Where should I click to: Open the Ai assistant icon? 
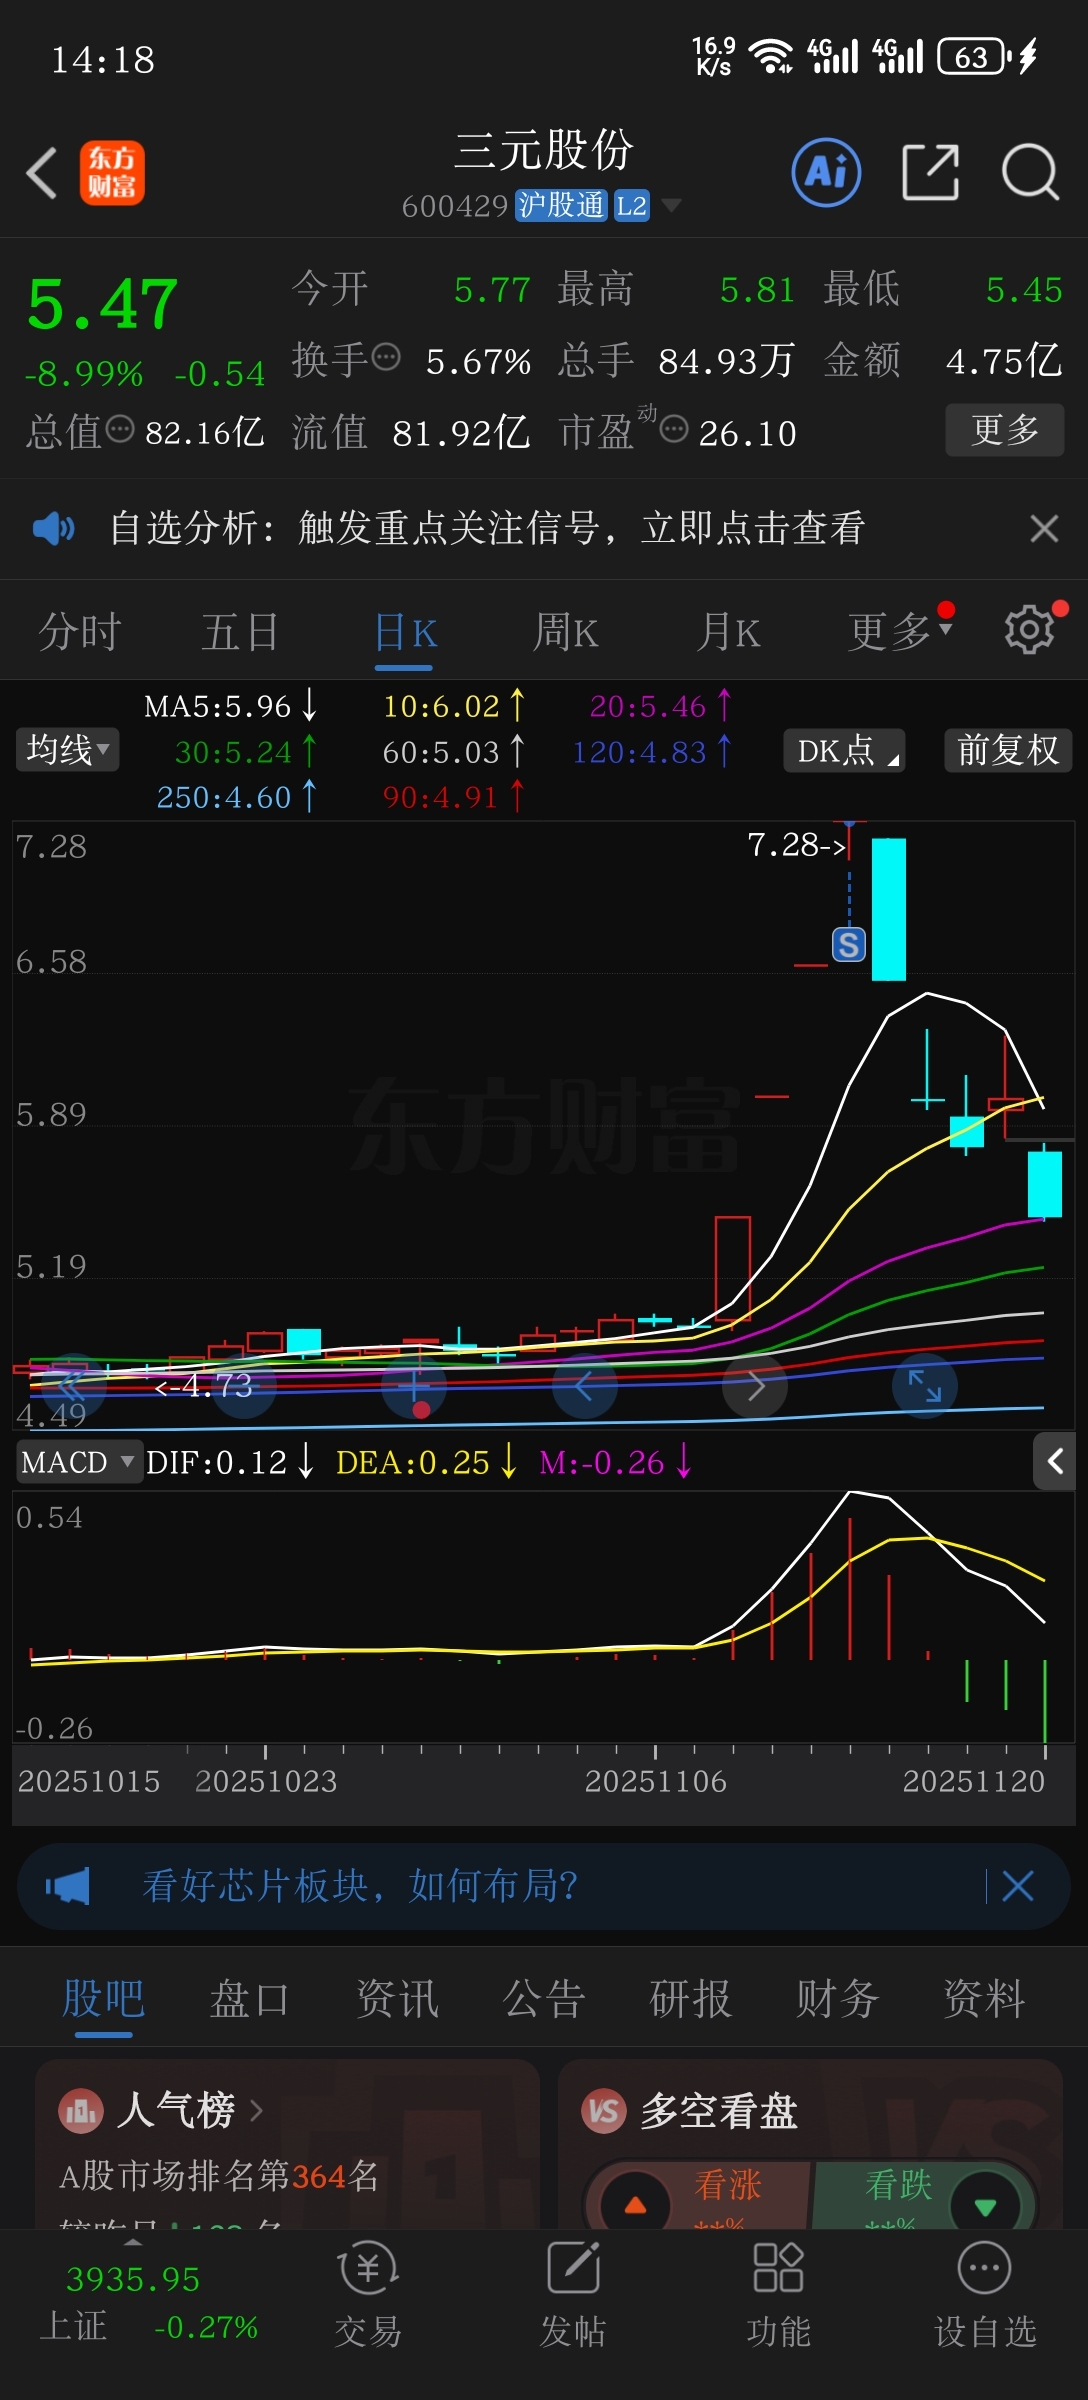[x=826, y=173]
